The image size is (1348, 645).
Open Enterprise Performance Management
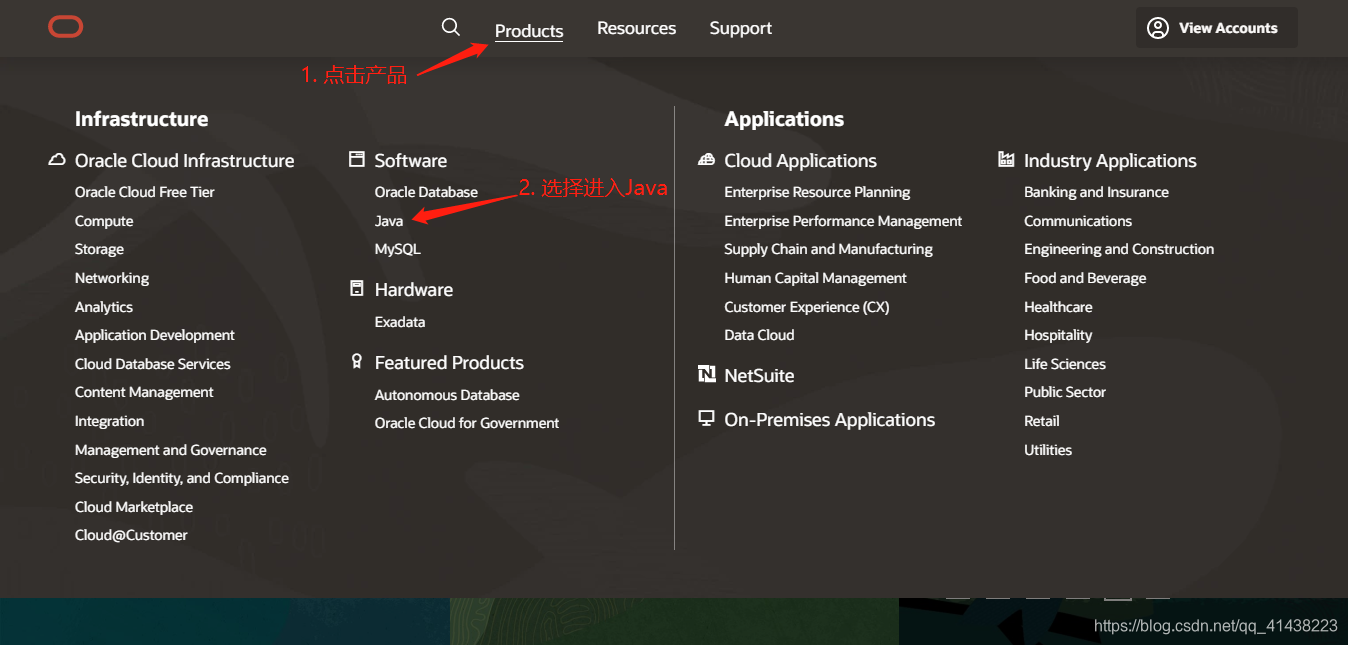coord(844,221)
